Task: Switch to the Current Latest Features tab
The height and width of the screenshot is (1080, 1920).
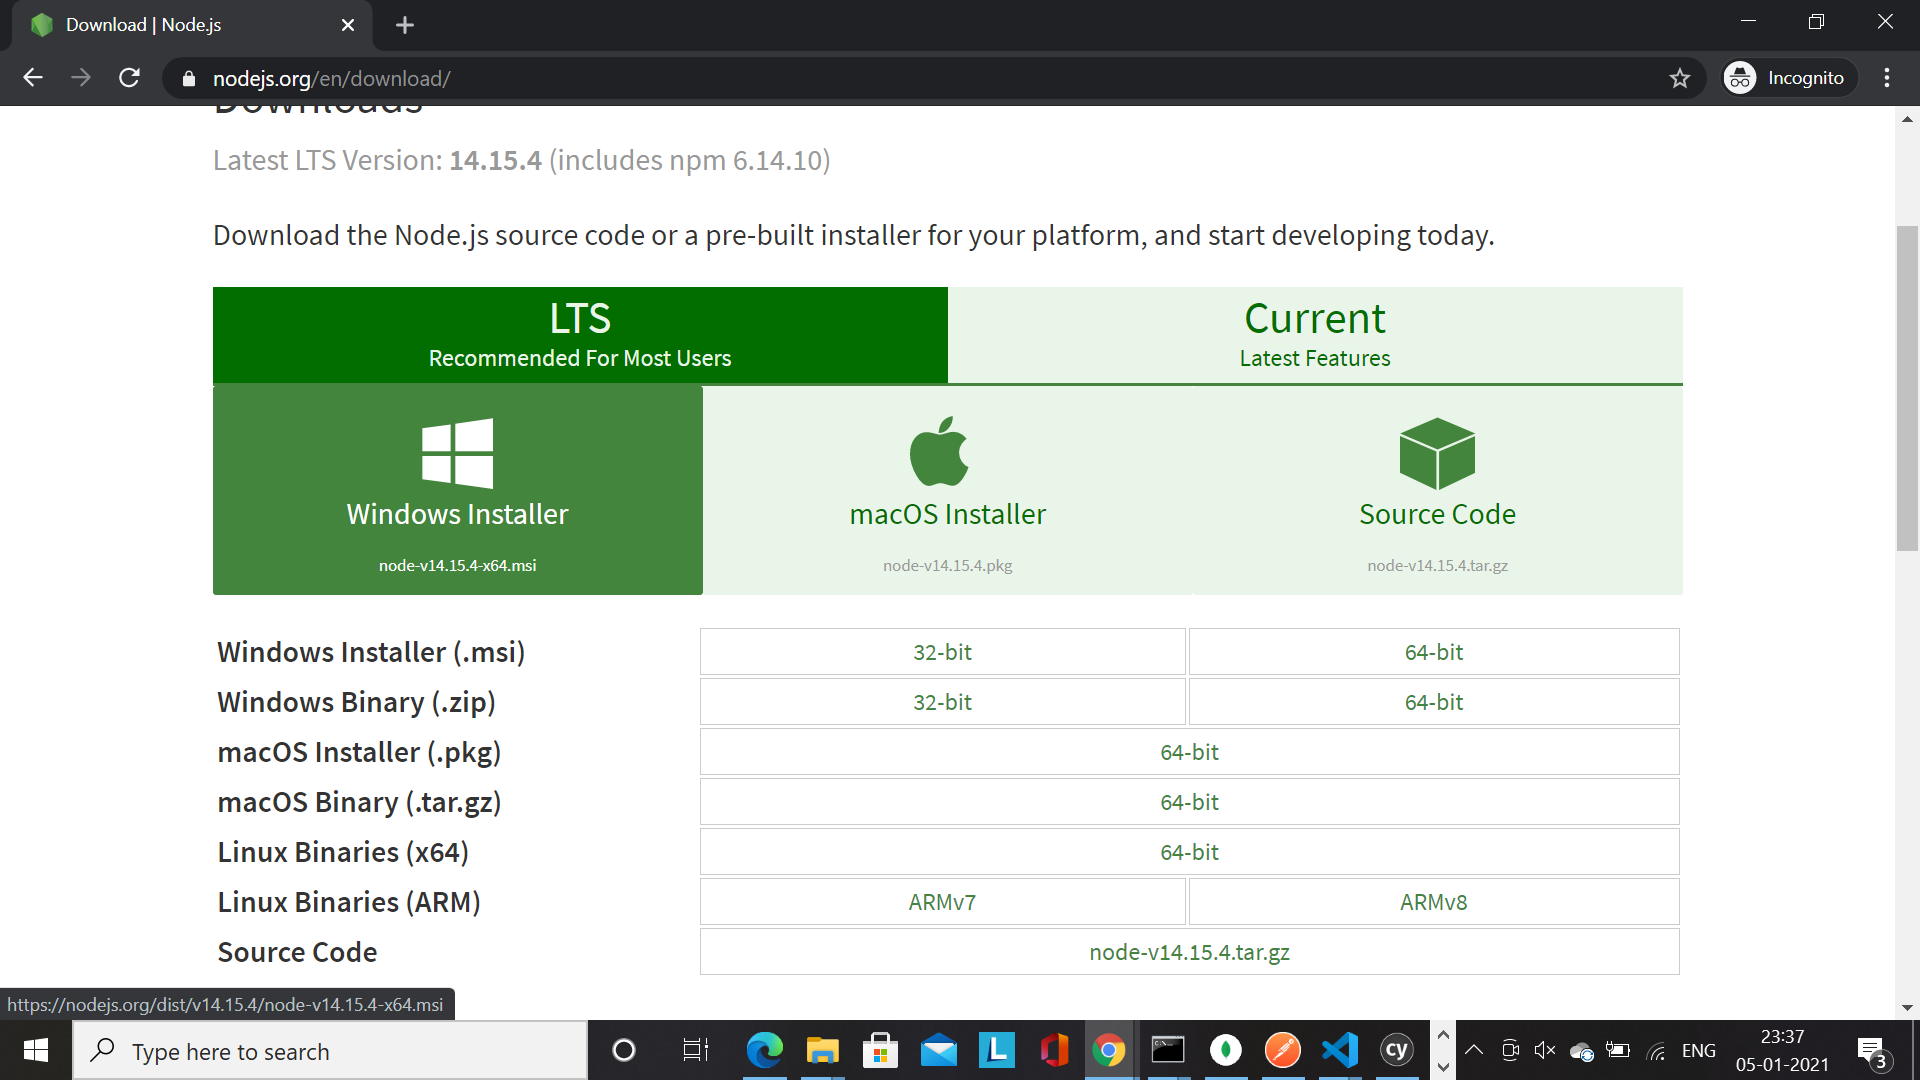Action: (1314, 335)
